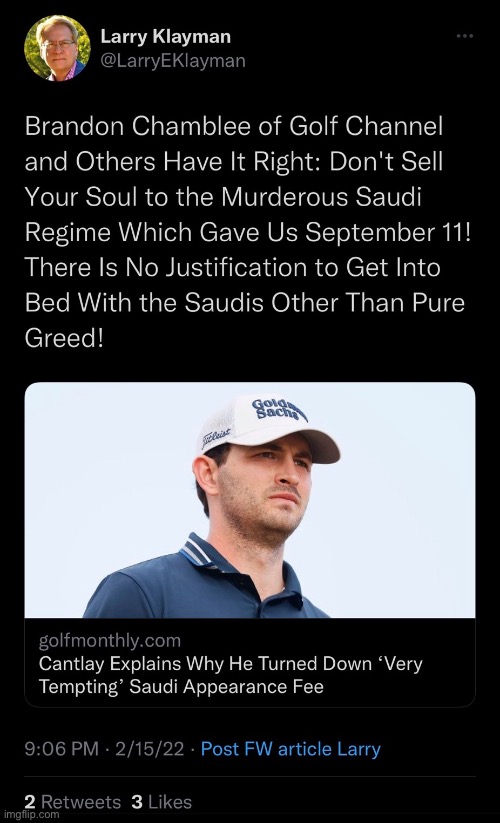
Task: Open the Cantlay Explains article headline
Action: click(230, 675)
